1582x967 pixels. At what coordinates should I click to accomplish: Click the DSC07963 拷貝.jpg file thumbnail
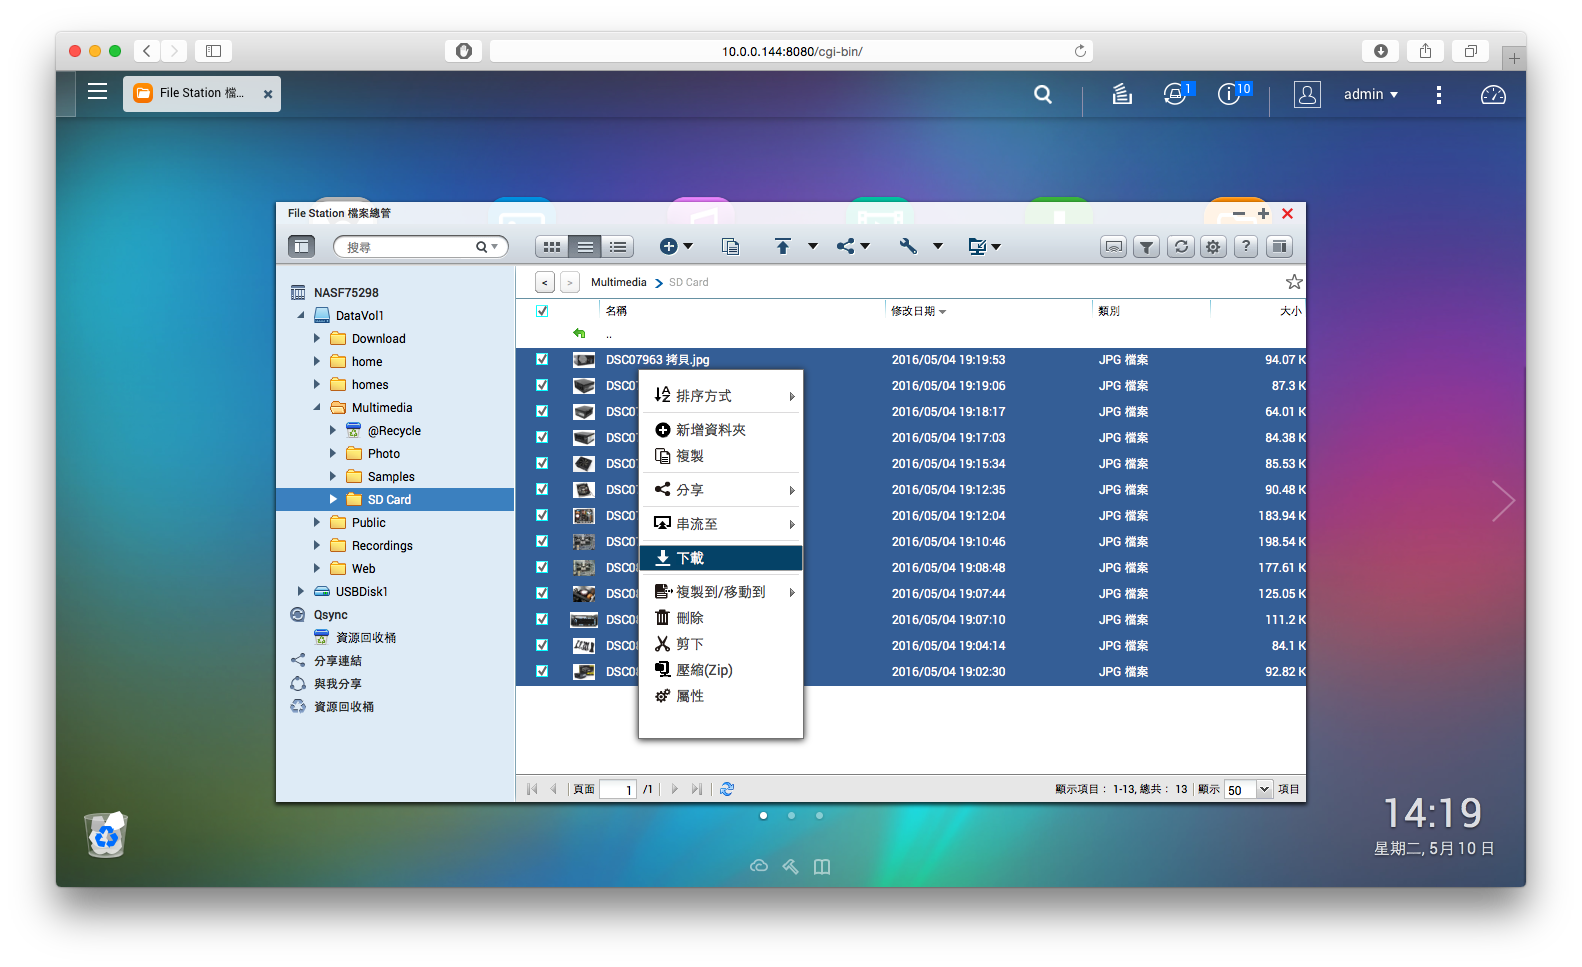[x=584, y=360]
